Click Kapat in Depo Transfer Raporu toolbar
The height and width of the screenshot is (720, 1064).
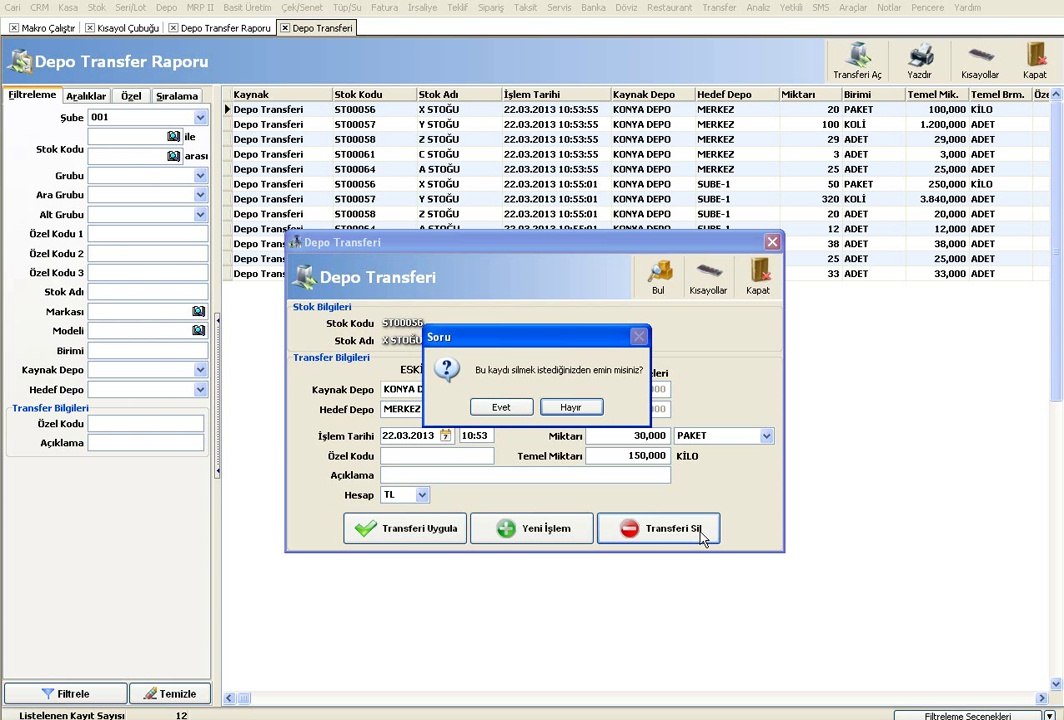pyautogui.click(x=1035, y=60)
